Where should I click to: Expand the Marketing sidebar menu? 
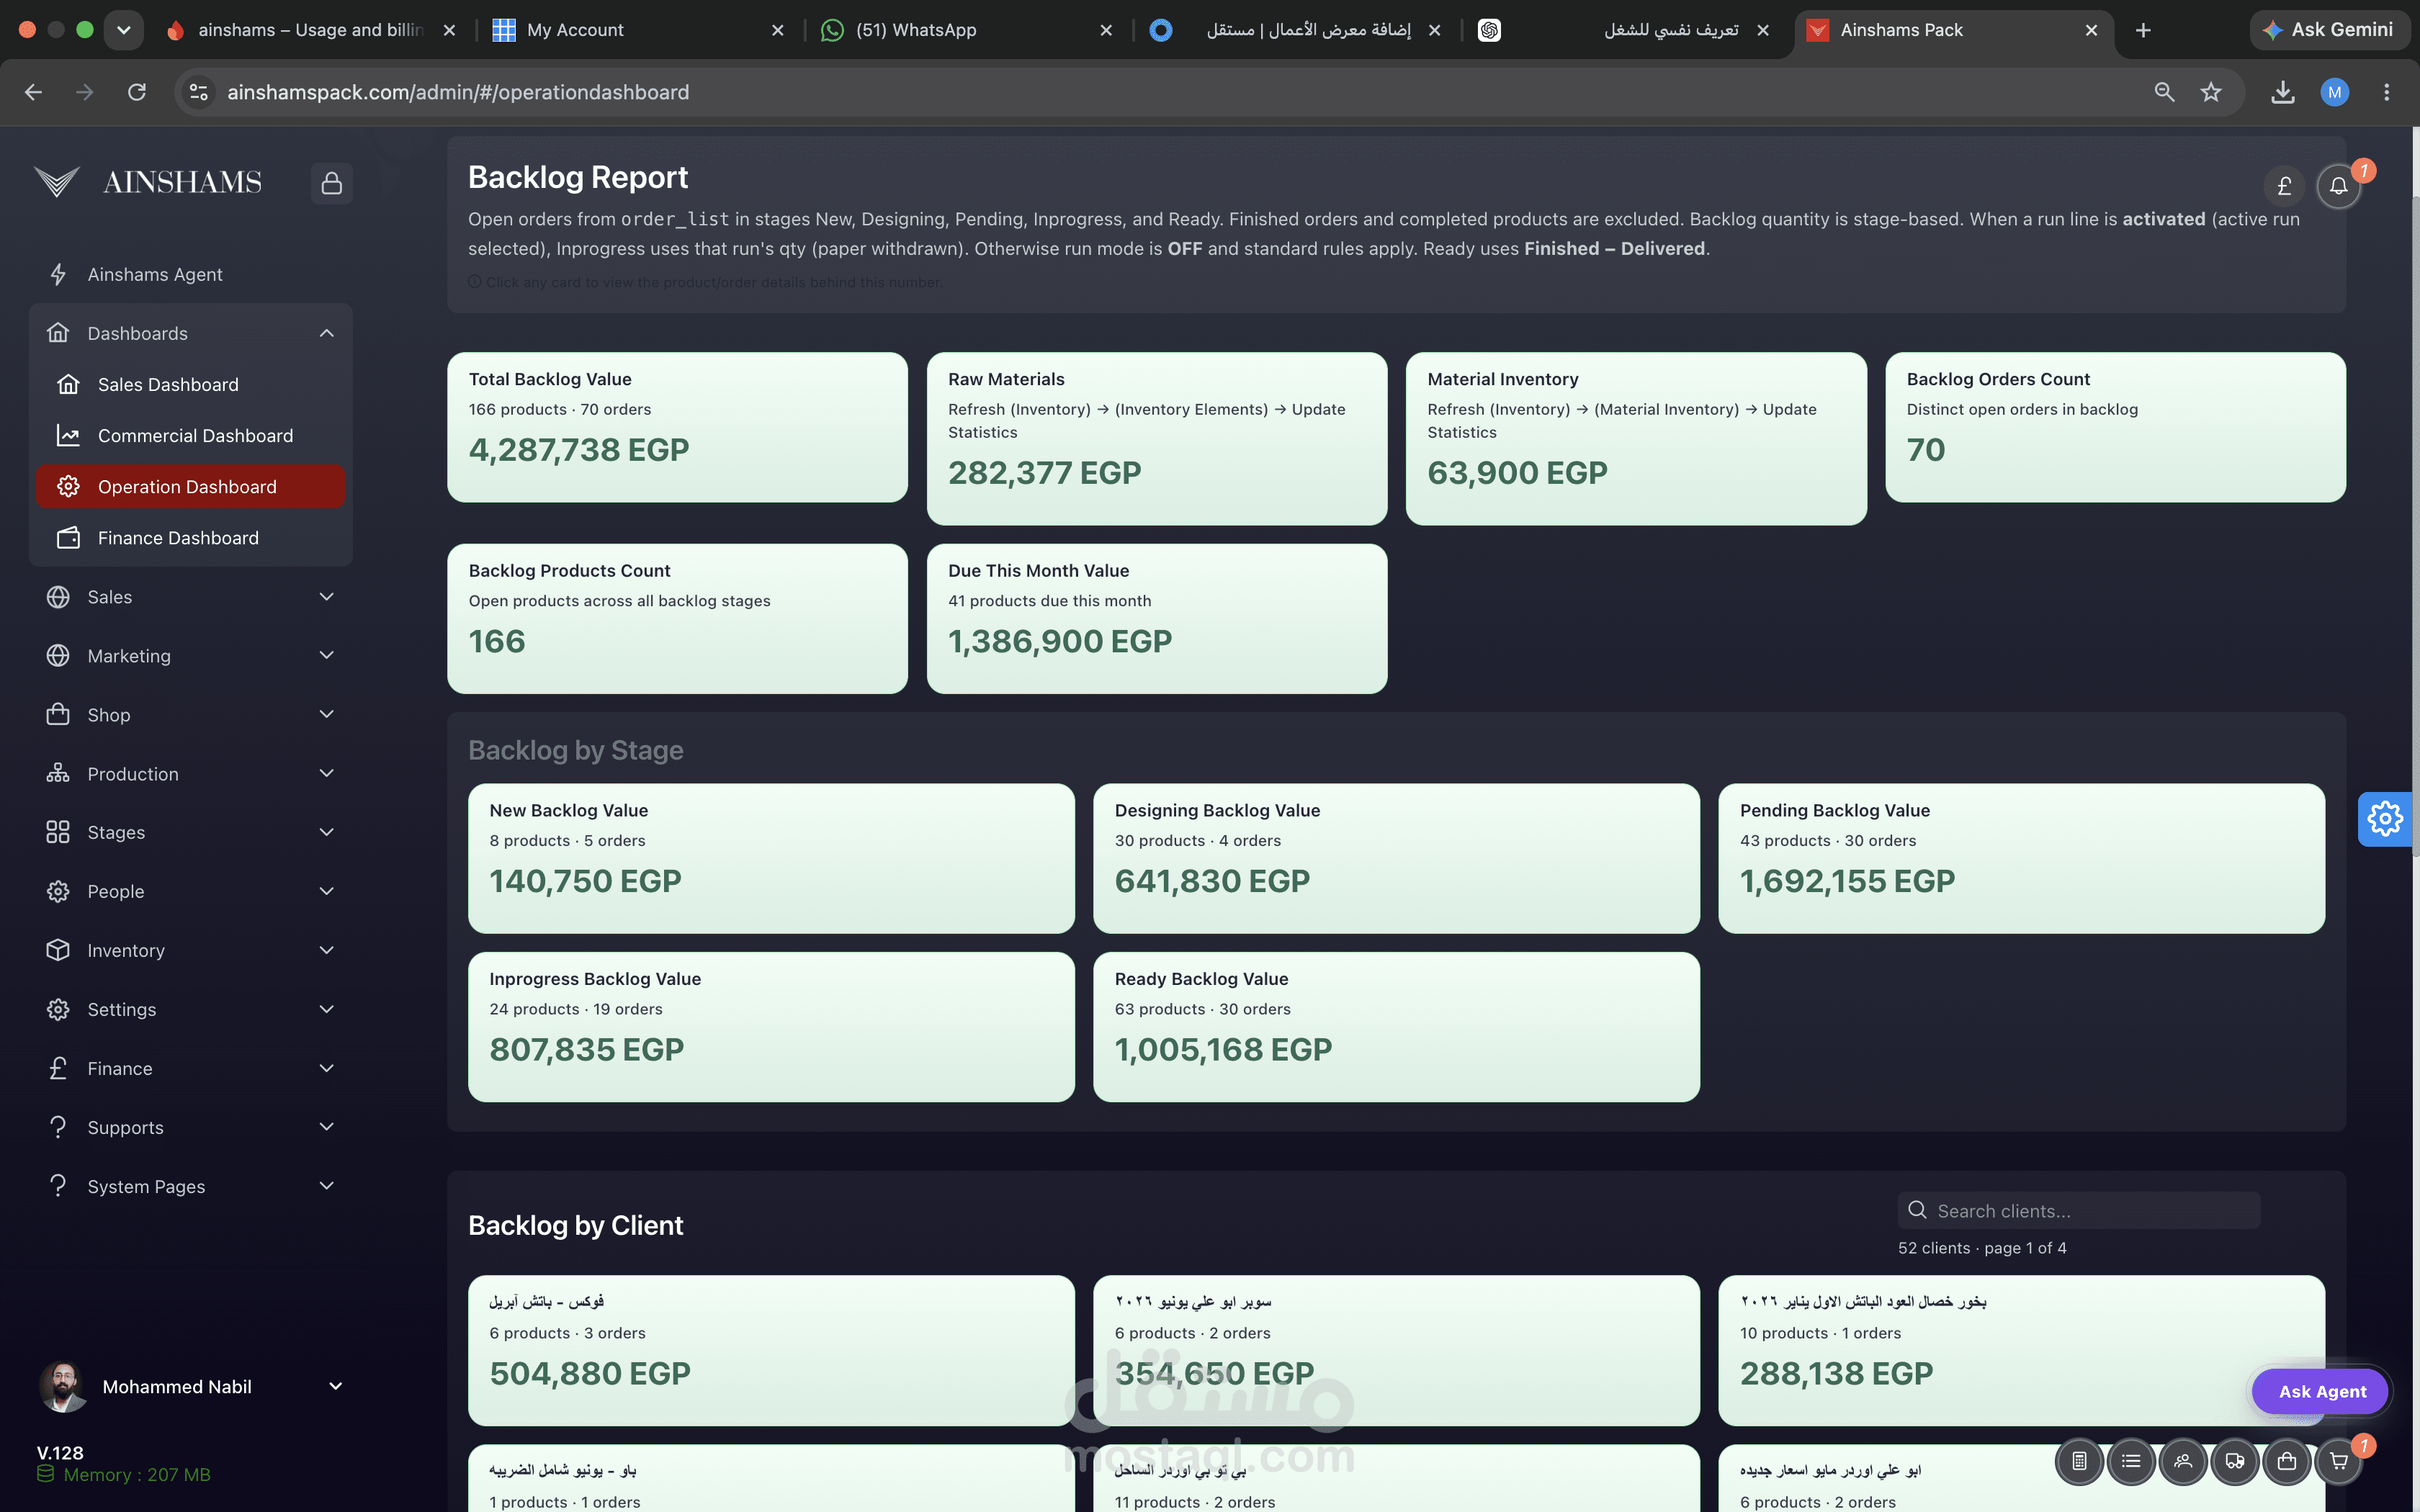pyautogui.click(x=191, y=656)
